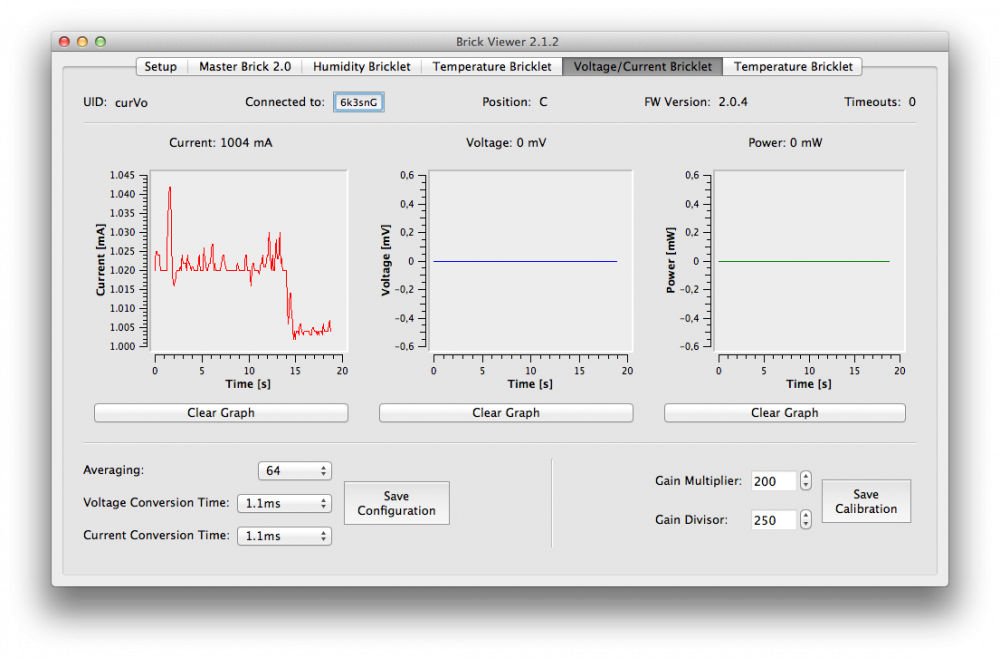
Task: Click the 6k3snG connected-to button
Action: pyautogui.click(x=359, y=102)
